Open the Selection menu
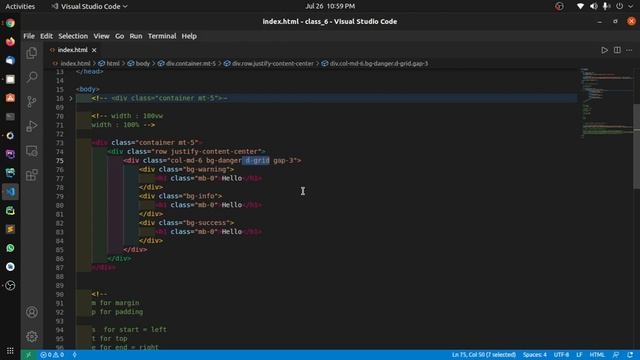 tap(73, 36)
